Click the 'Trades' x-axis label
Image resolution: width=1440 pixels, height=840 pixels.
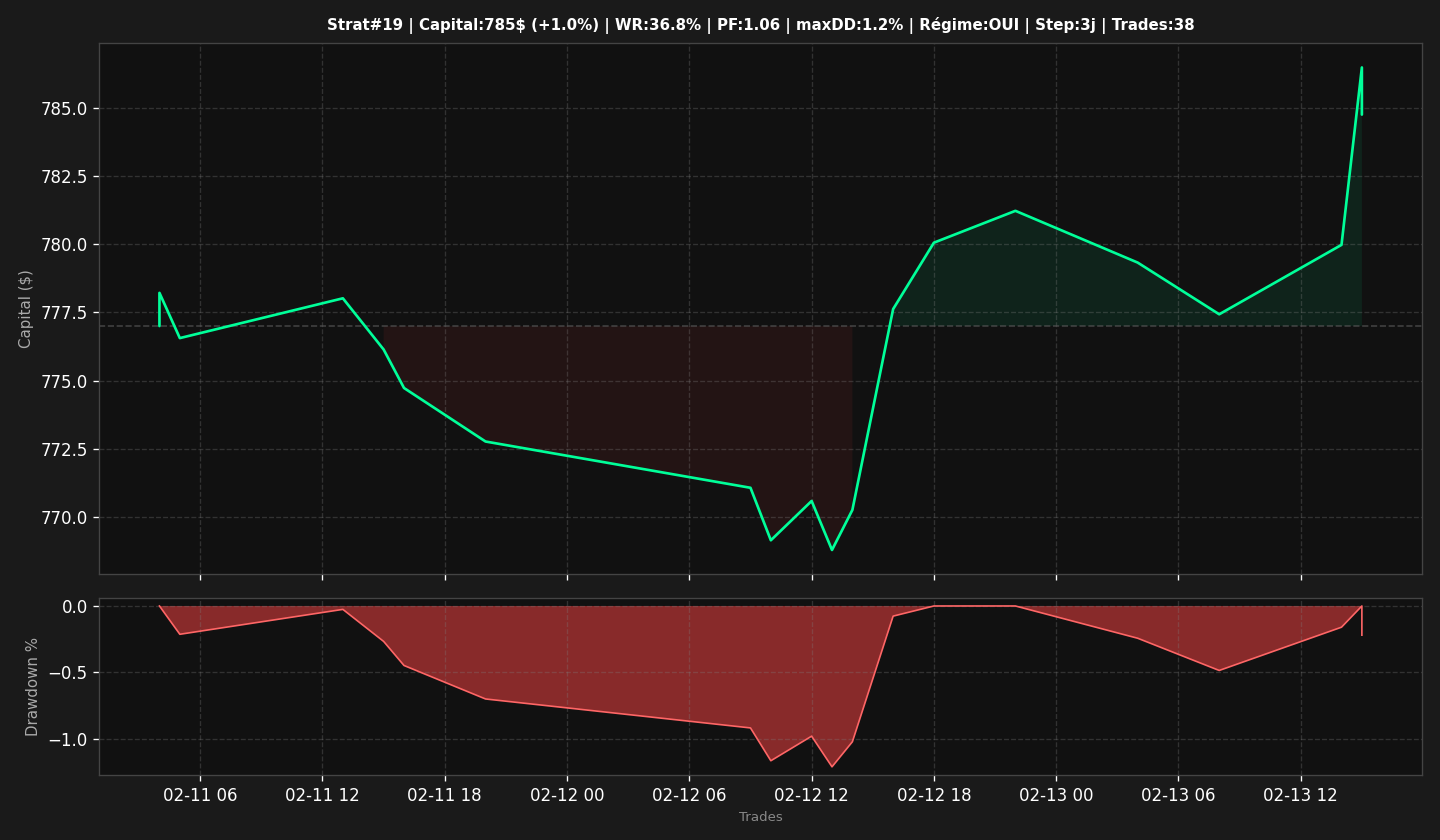coord(760,817)
